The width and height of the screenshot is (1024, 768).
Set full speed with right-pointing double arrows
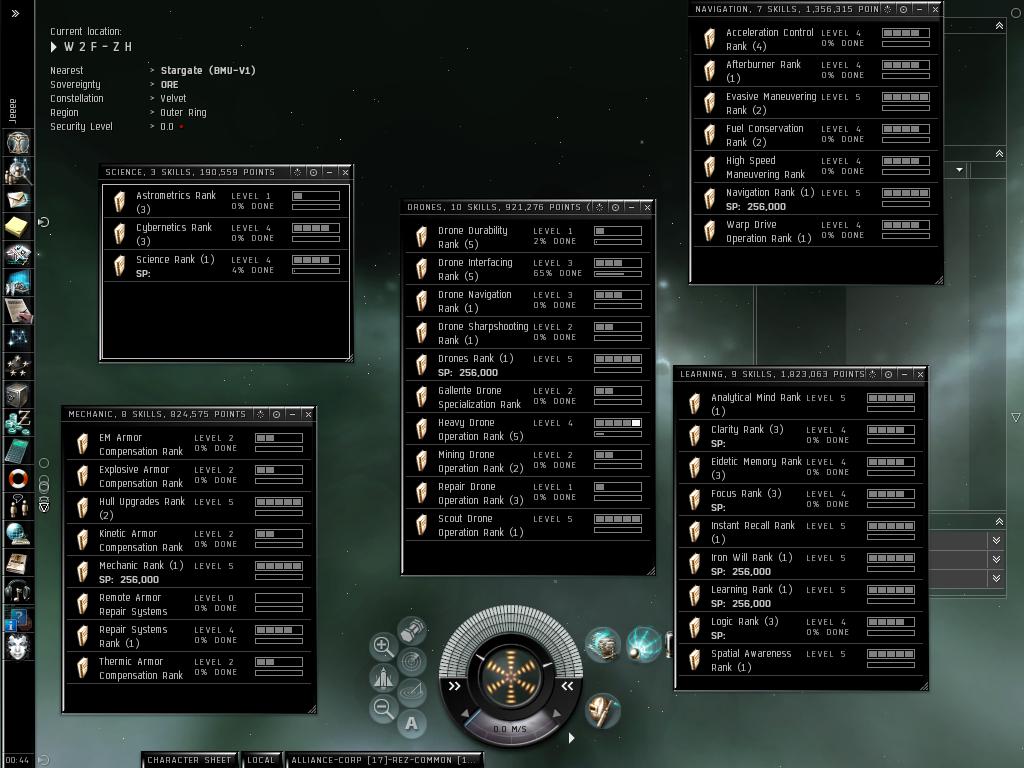tap(454, 686)
